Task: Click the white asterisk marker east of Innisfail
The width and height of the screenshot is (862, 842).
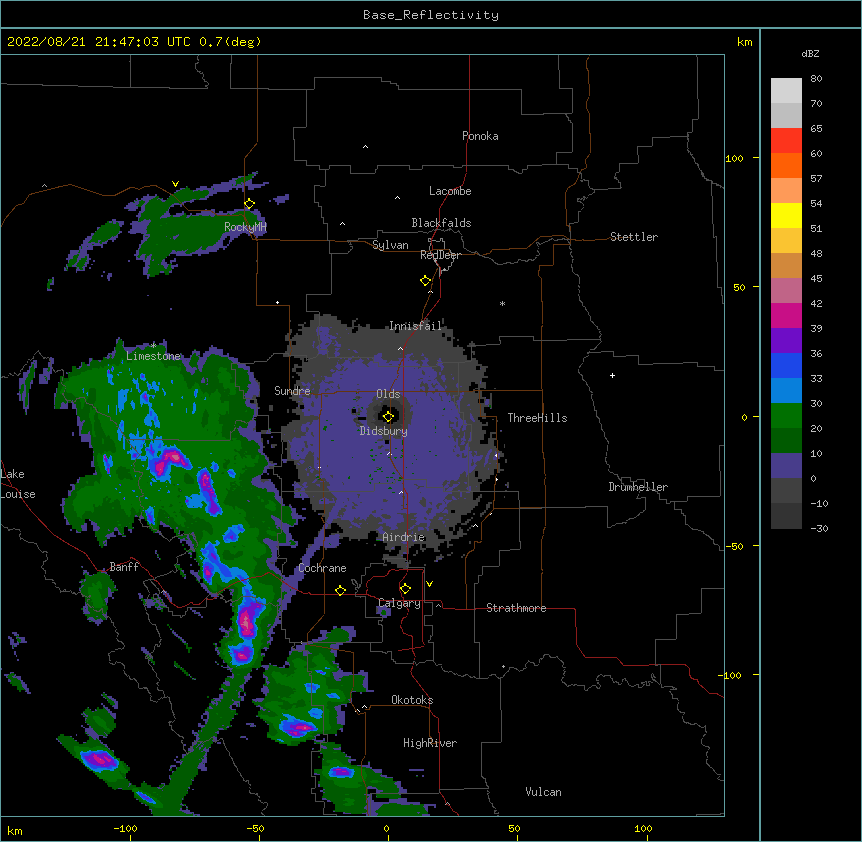Action: point(502,303)
